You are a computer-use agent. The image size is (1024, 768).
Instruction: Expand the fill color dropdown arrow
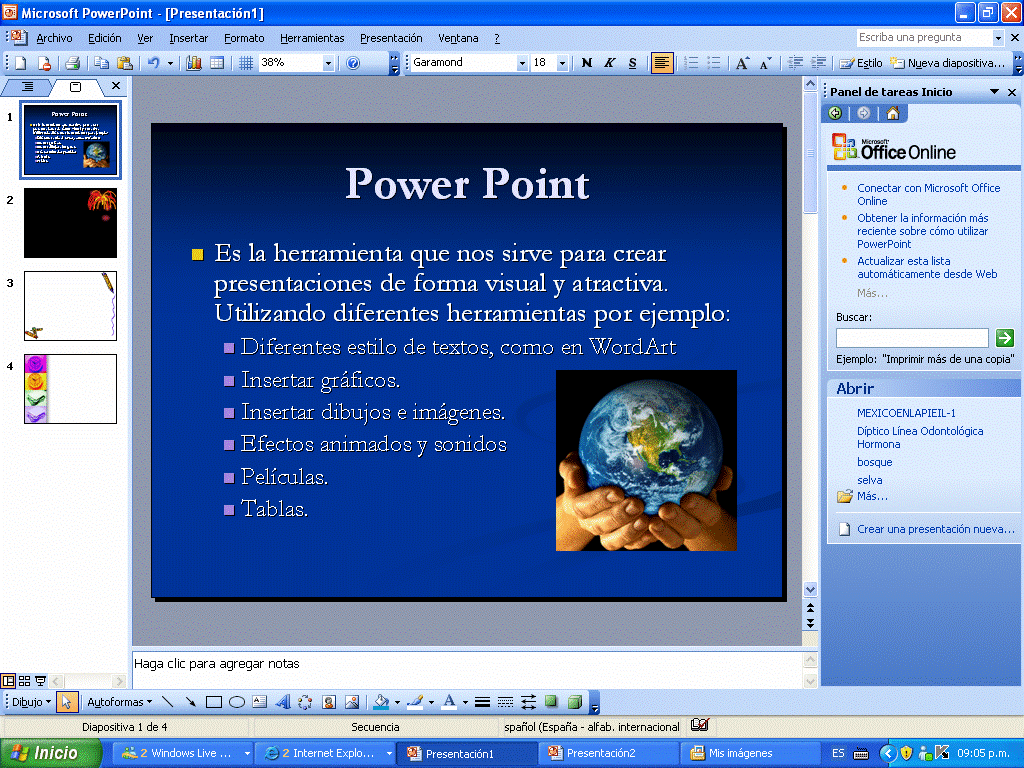click(397, 703)
